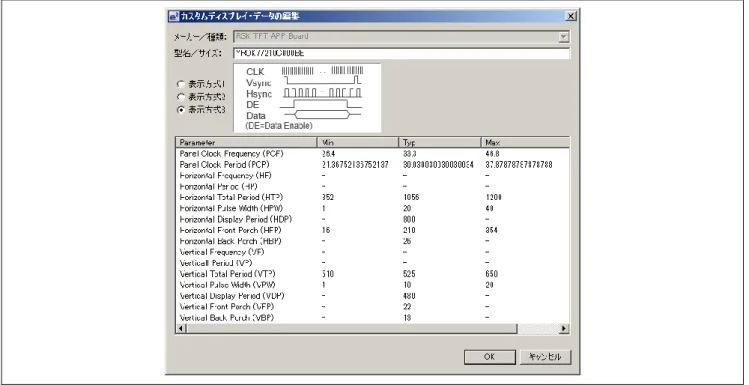Image resolution: width=749 pixels, height=385 pixels.
Task: Select the Panel Clock Frequency (PCF) row
Action: click(x=373, y=154)
